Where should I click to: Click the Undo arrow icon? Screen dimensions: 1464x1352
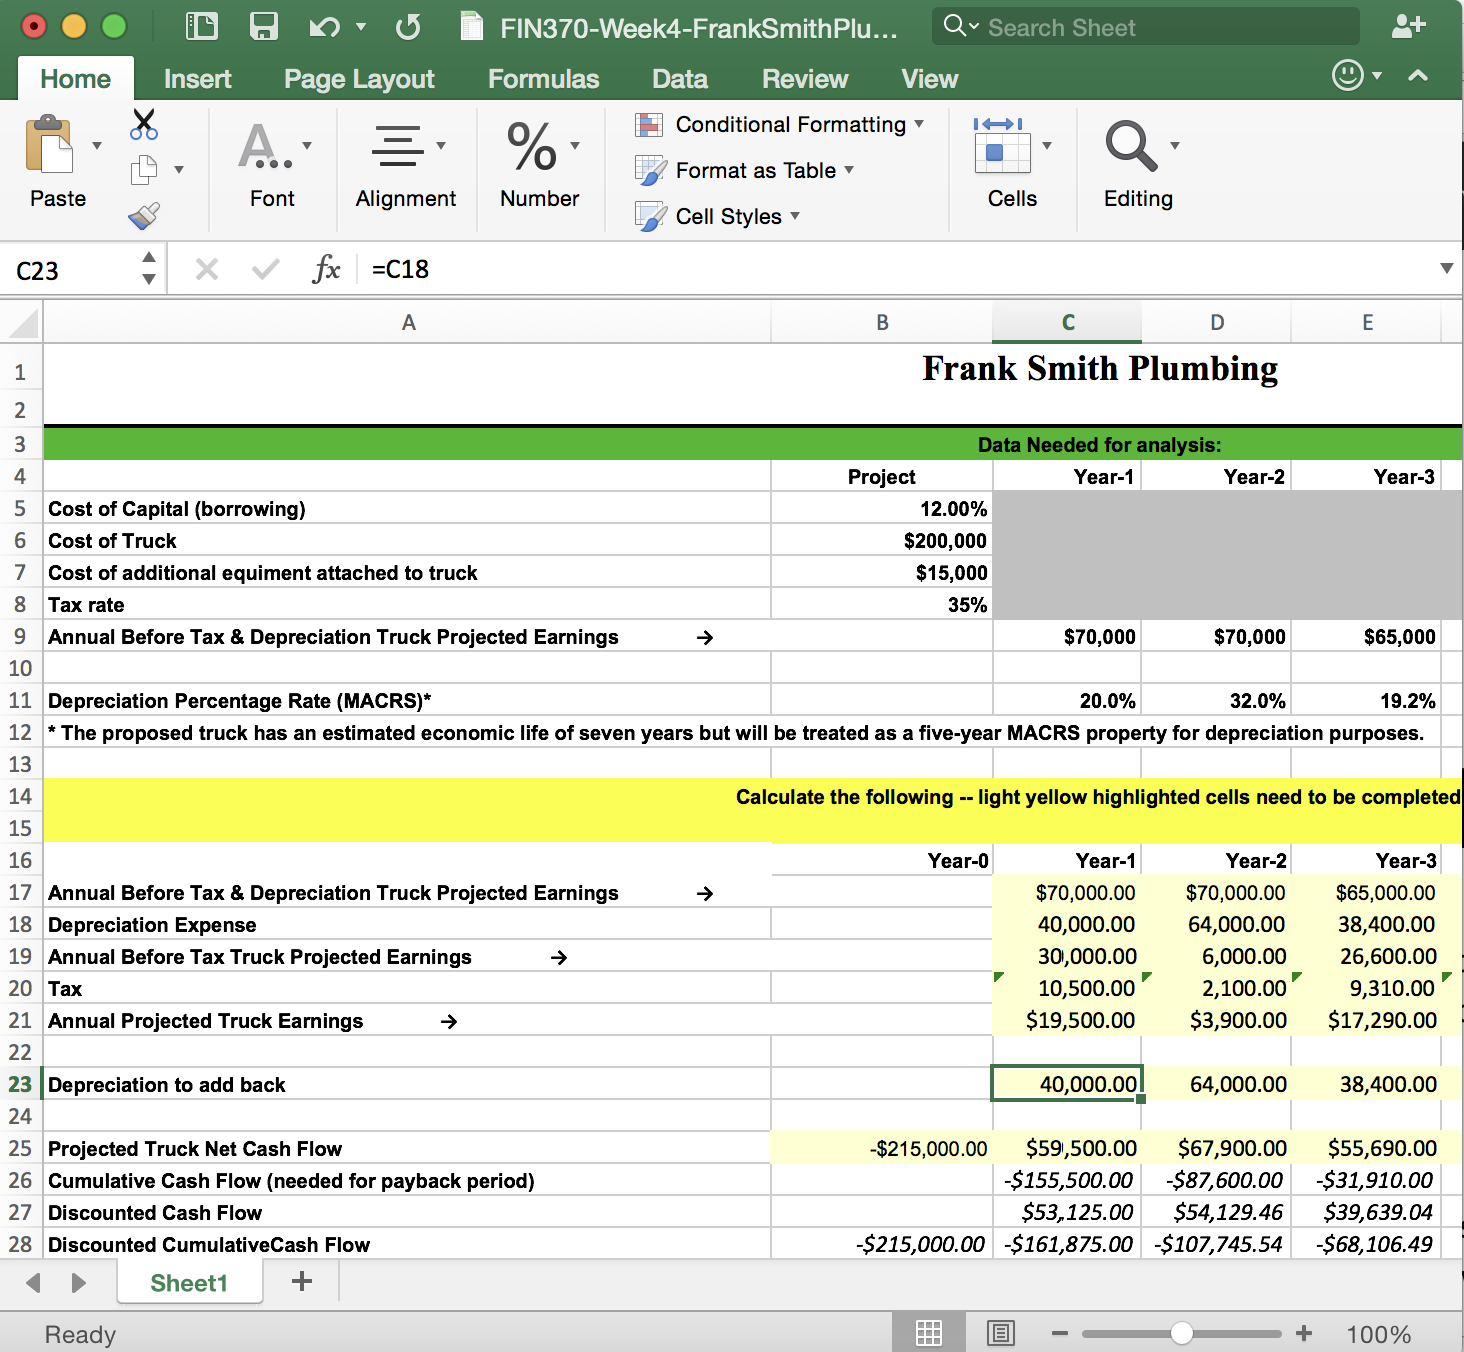324,27
